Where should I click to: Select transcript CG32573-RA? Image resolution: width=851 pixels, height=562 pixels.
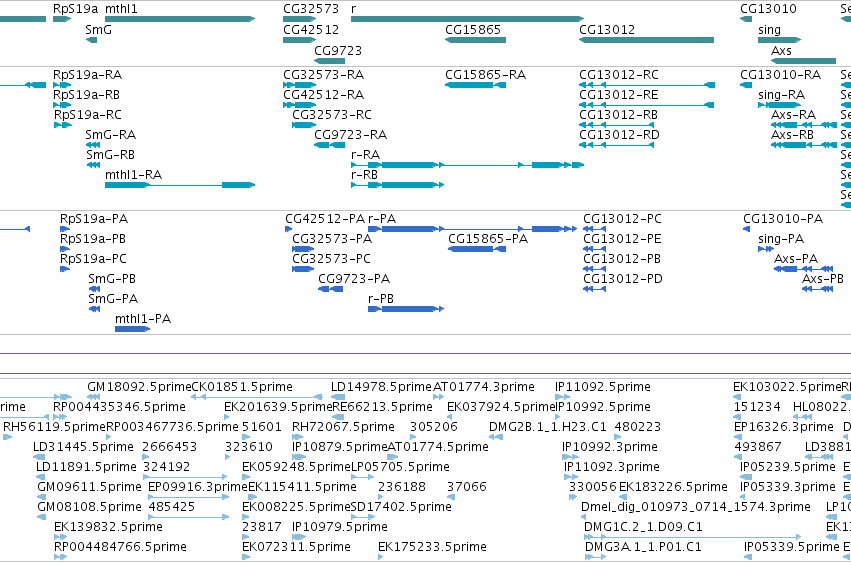coord(300,85)
